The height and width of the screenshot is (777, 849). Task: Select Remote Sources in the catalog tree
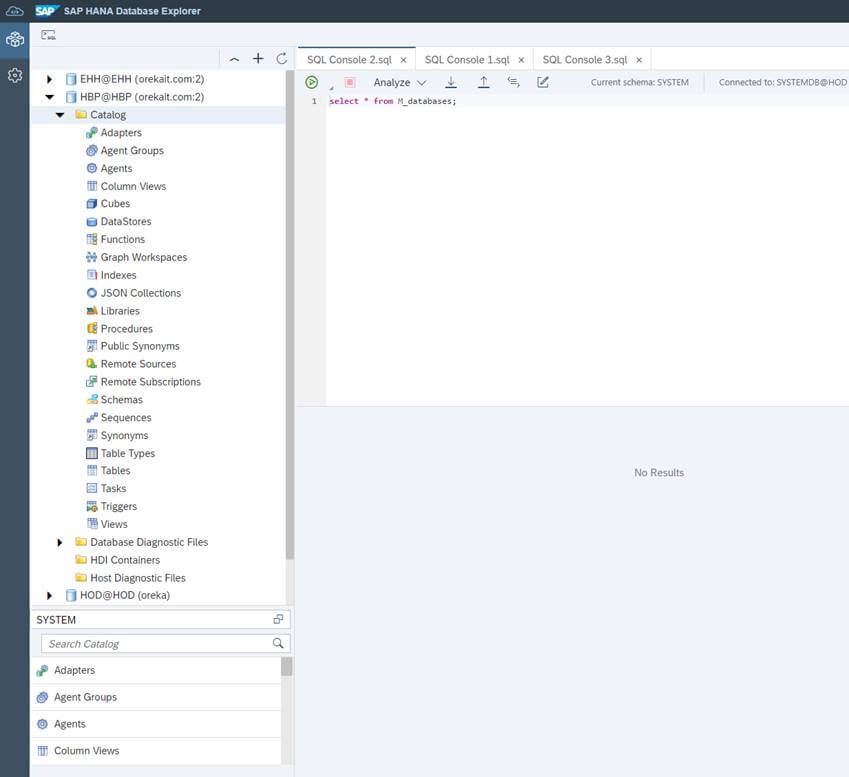pos(138,364)
